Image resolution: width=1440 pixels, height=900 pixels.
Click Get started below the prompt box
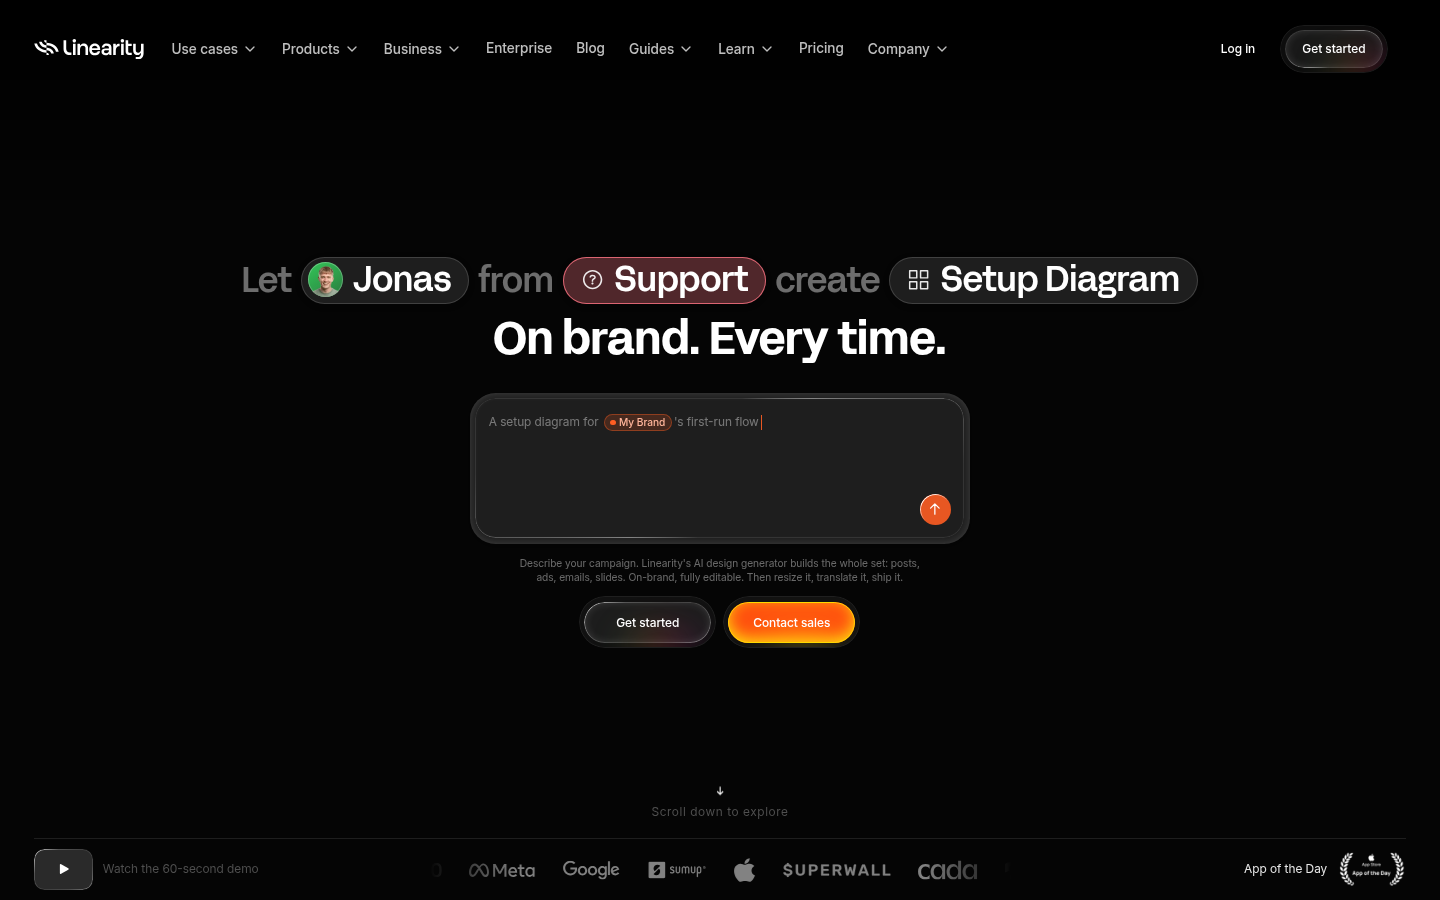tap(647, 622)
